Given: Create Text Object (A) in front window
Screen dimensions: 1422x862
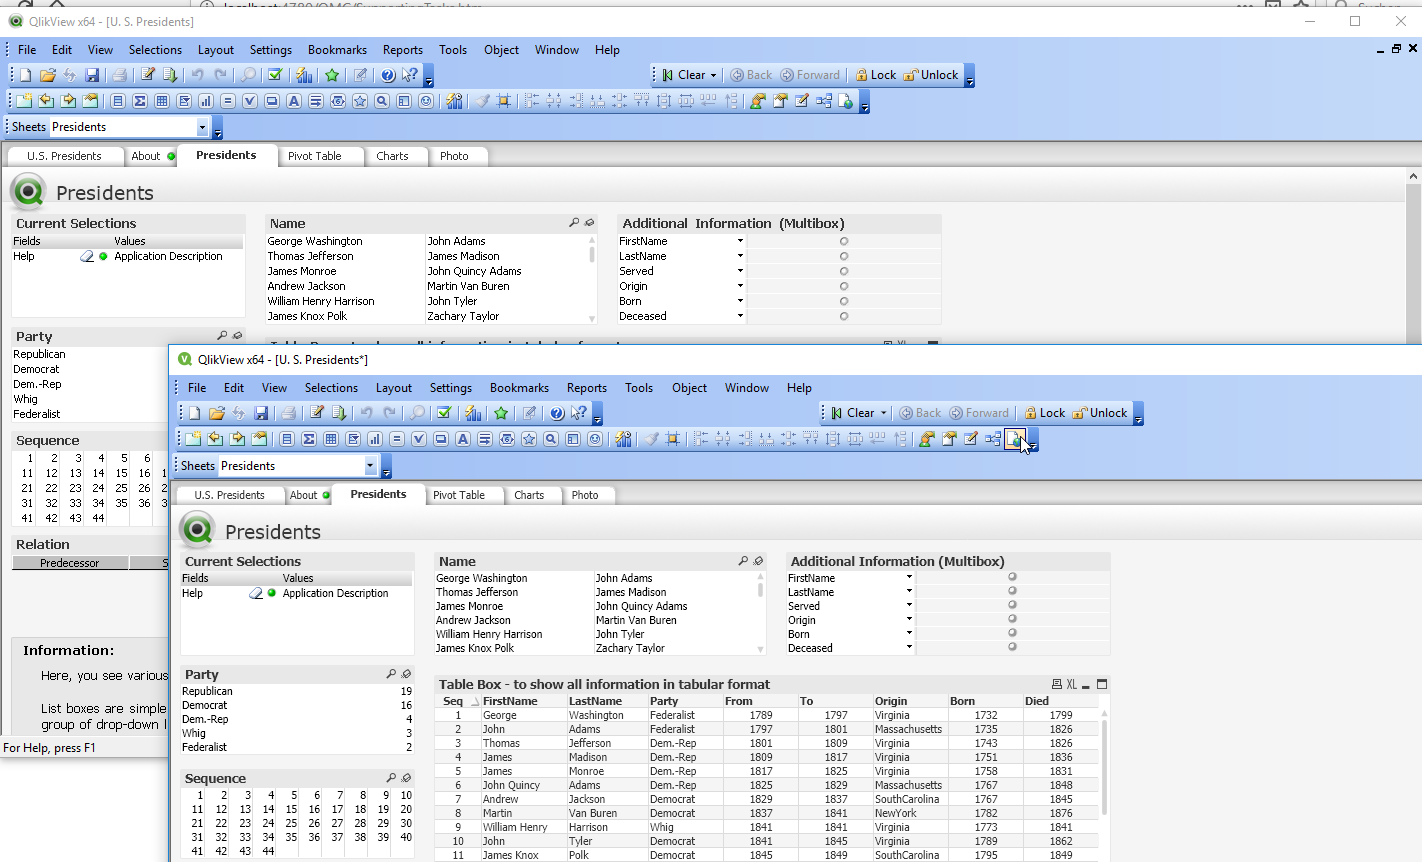Looking at the screenshot, I should pyautogui.click(x=463, y=439).
